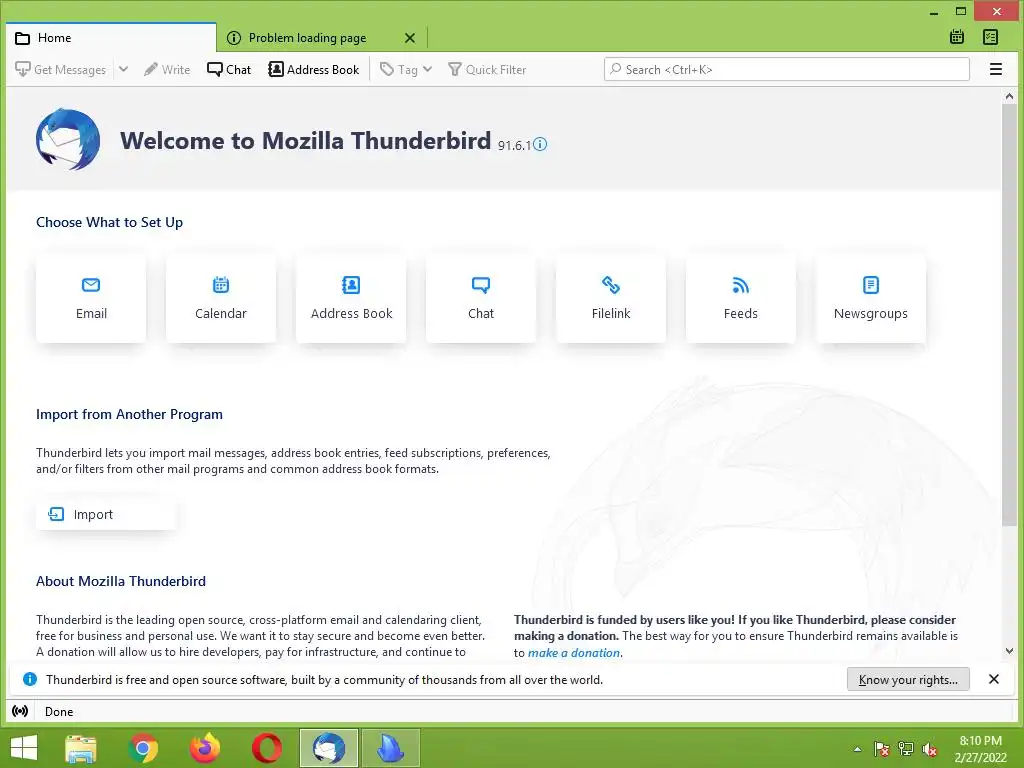Launch Opera from the taskbar
The height and width of the screenshot is (768, 1024).
pyautogui.click(x=267, y=748)
